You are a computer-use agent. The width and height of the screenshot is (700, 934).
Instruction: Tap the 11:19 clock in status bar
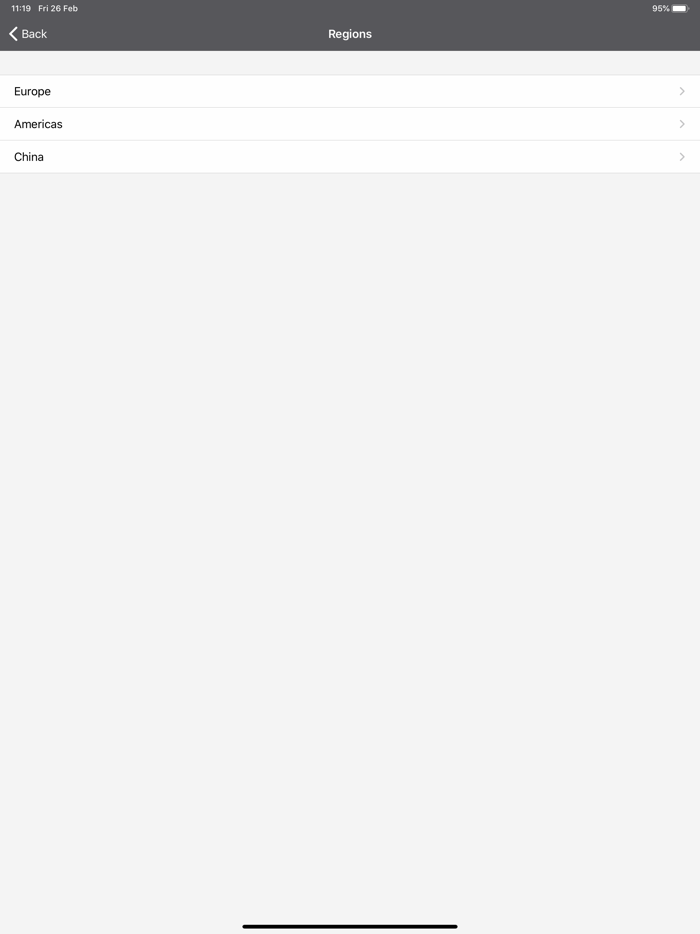click(21, 8)
